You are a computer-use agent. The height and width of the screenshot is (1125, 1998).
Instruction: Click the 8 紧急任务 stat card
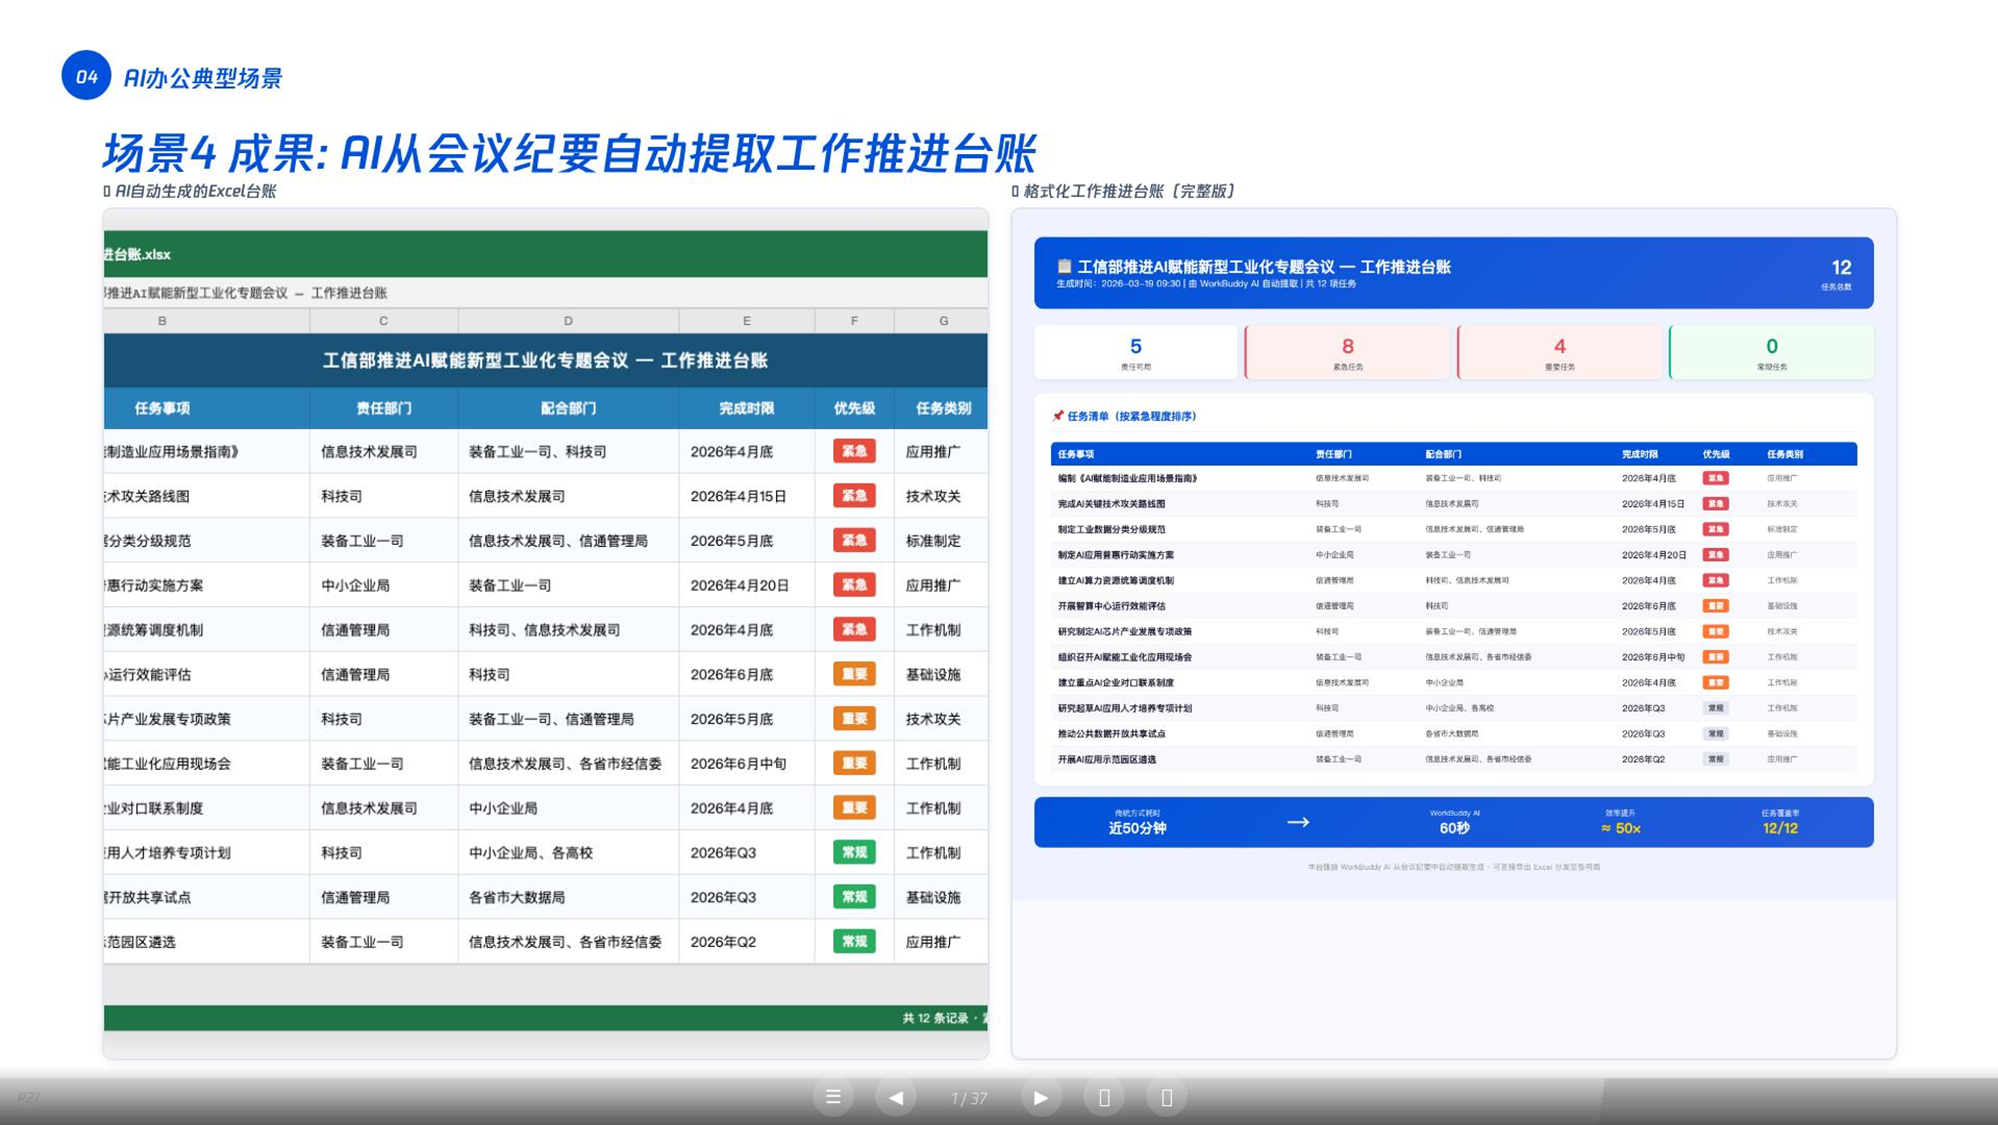pyautogui.click(x=1347, y=352)
